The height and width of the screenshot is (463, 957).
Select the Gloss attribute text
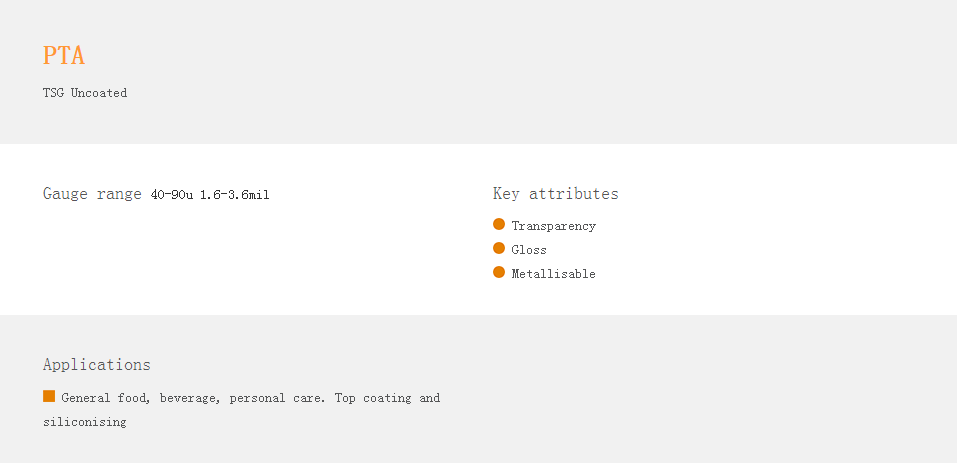[x=529, y=250]
